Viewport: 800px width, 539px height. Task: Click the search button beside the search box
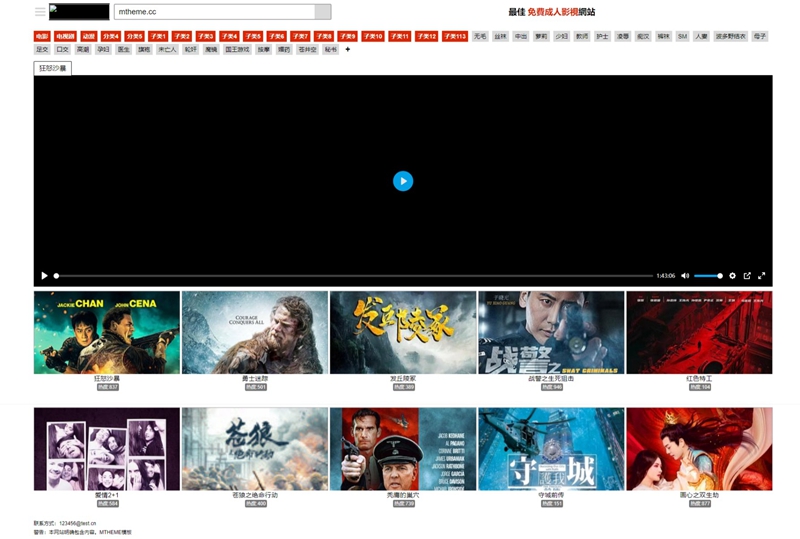tap(322, 12)
